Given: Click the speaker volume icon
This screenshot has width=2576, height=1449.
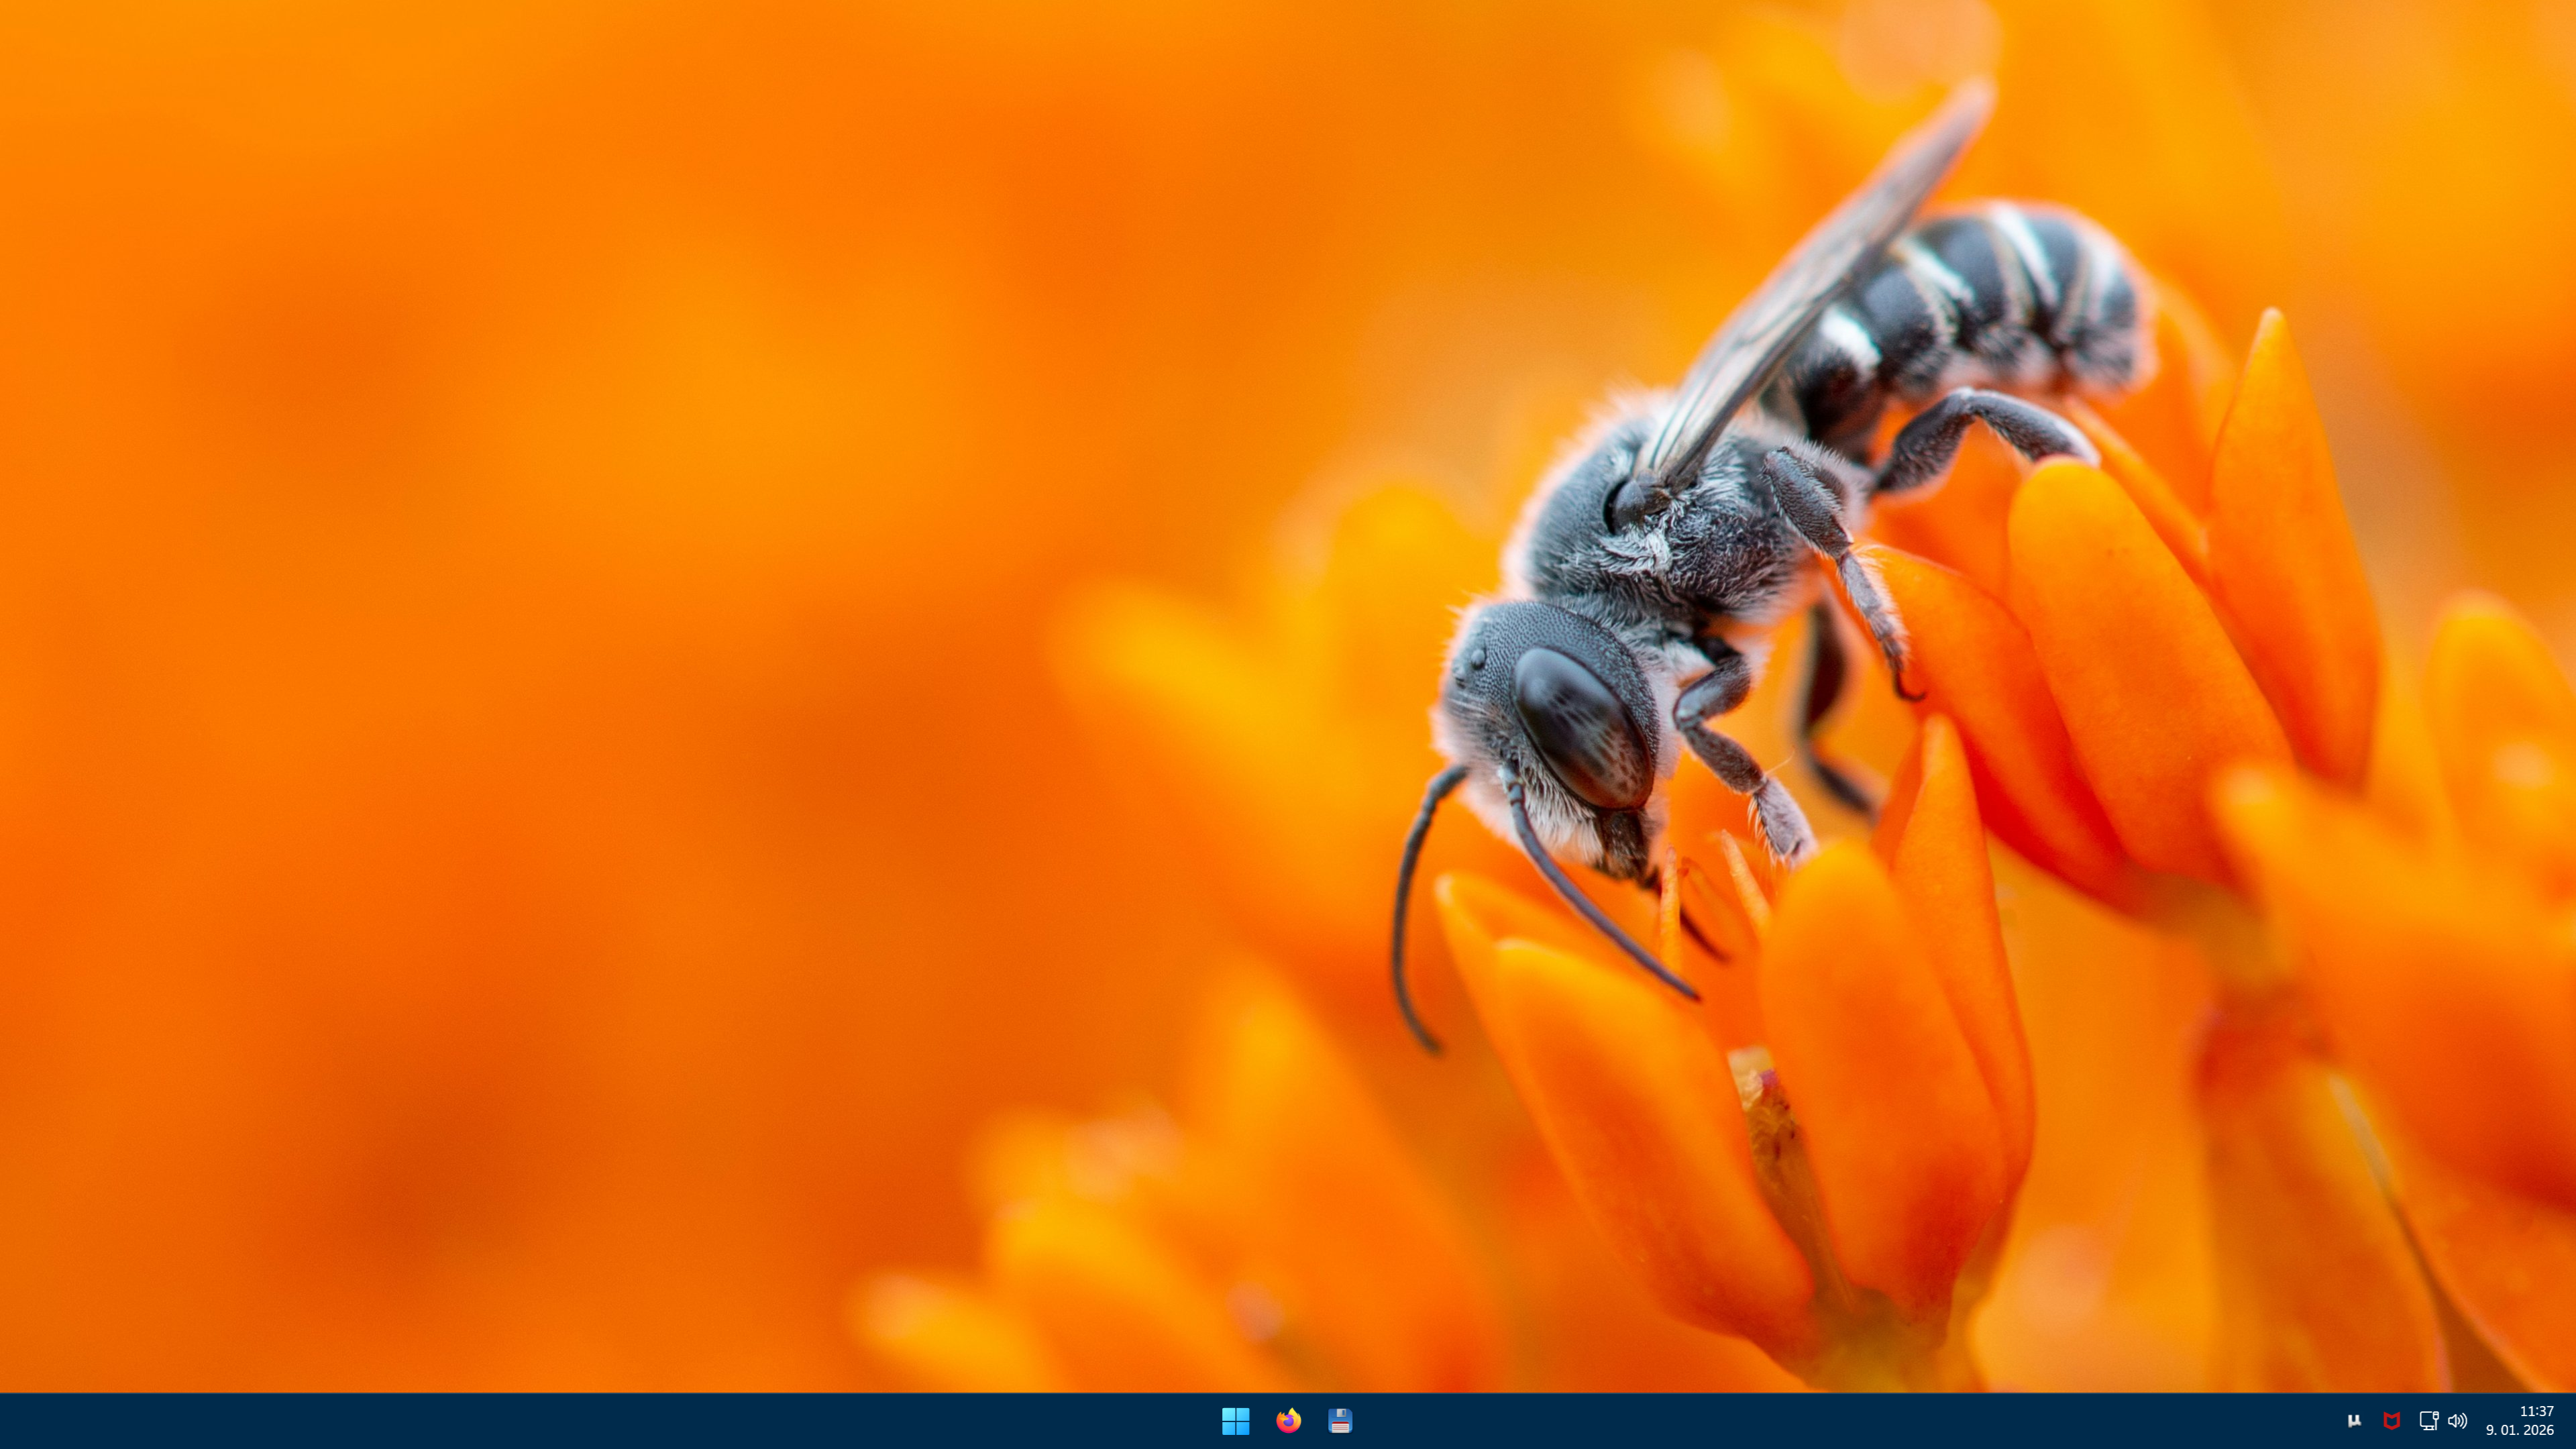Looking at the screenshot, I should point(2458,1420).
